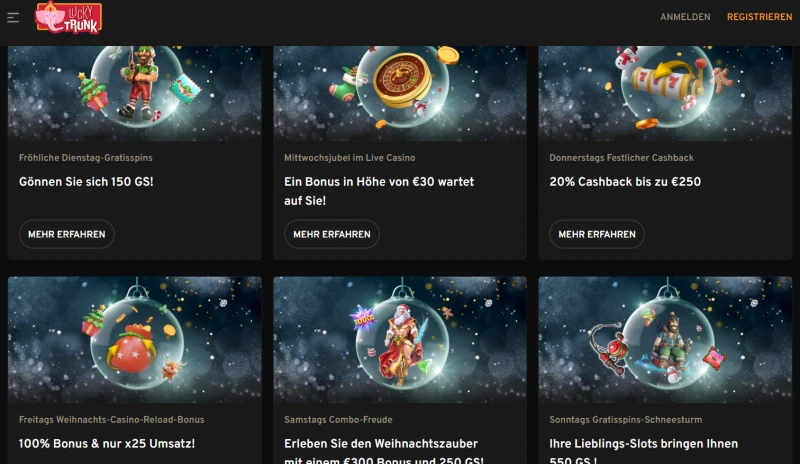Select the 100% Bonus x25 Umsatz heading
Screen dimensions: 800x464
(107, 444)
